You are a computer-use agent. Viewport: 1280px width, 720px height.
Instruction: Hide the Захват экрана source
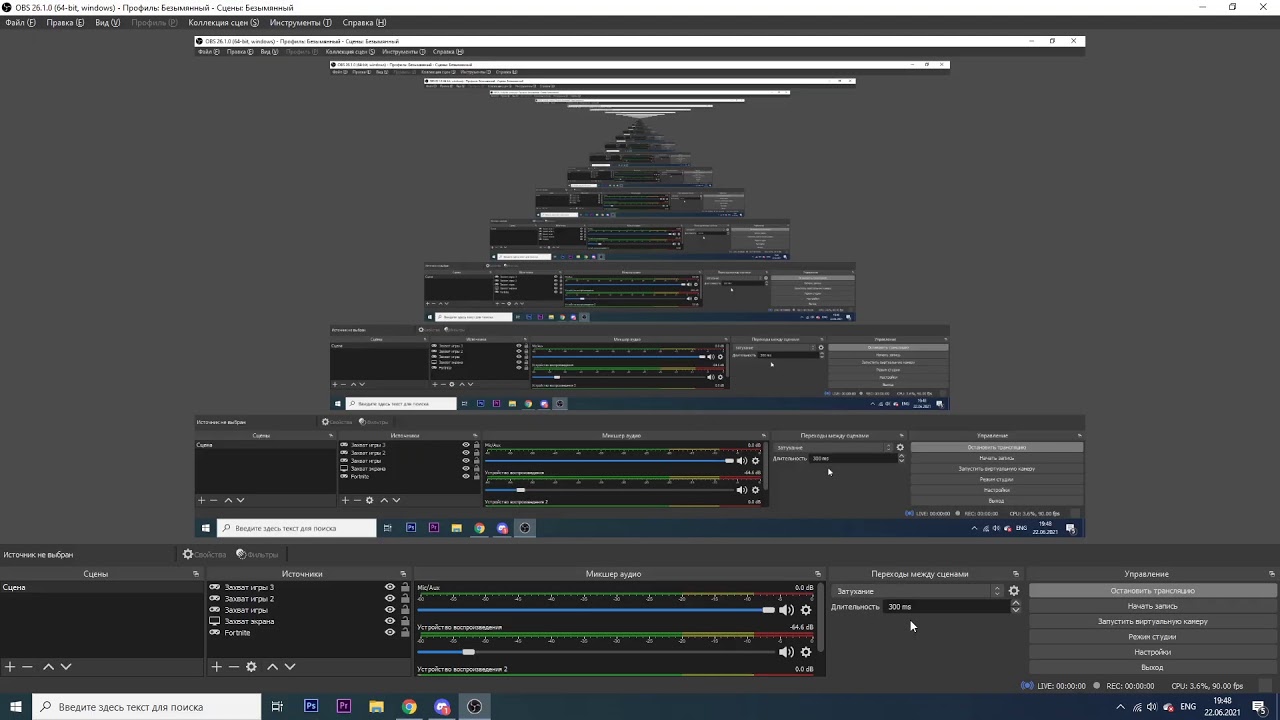(x=390, y=621)
